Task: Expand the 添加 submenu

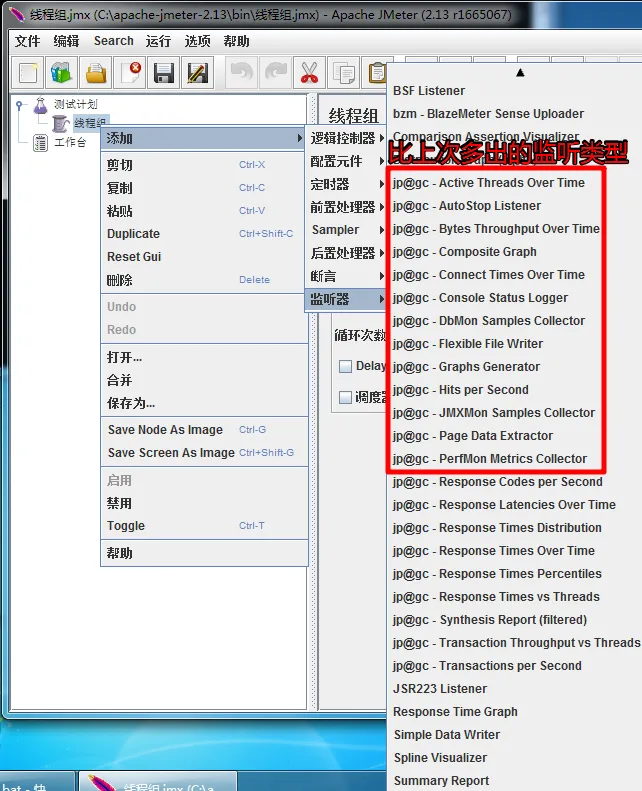Action: point(203,138)
